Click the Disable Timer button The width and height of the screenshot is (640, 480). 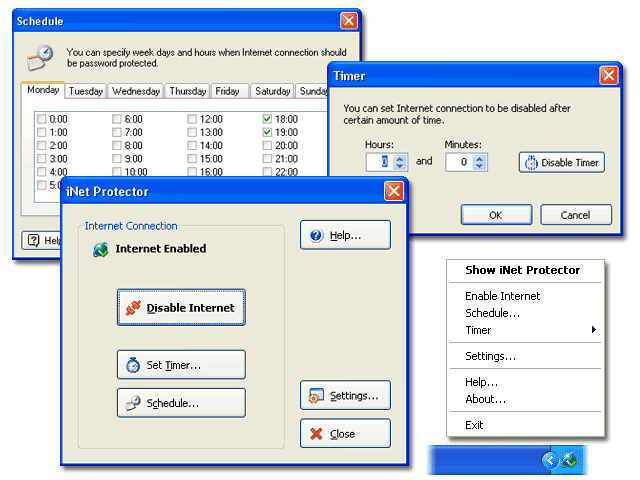tap(562, 162)
